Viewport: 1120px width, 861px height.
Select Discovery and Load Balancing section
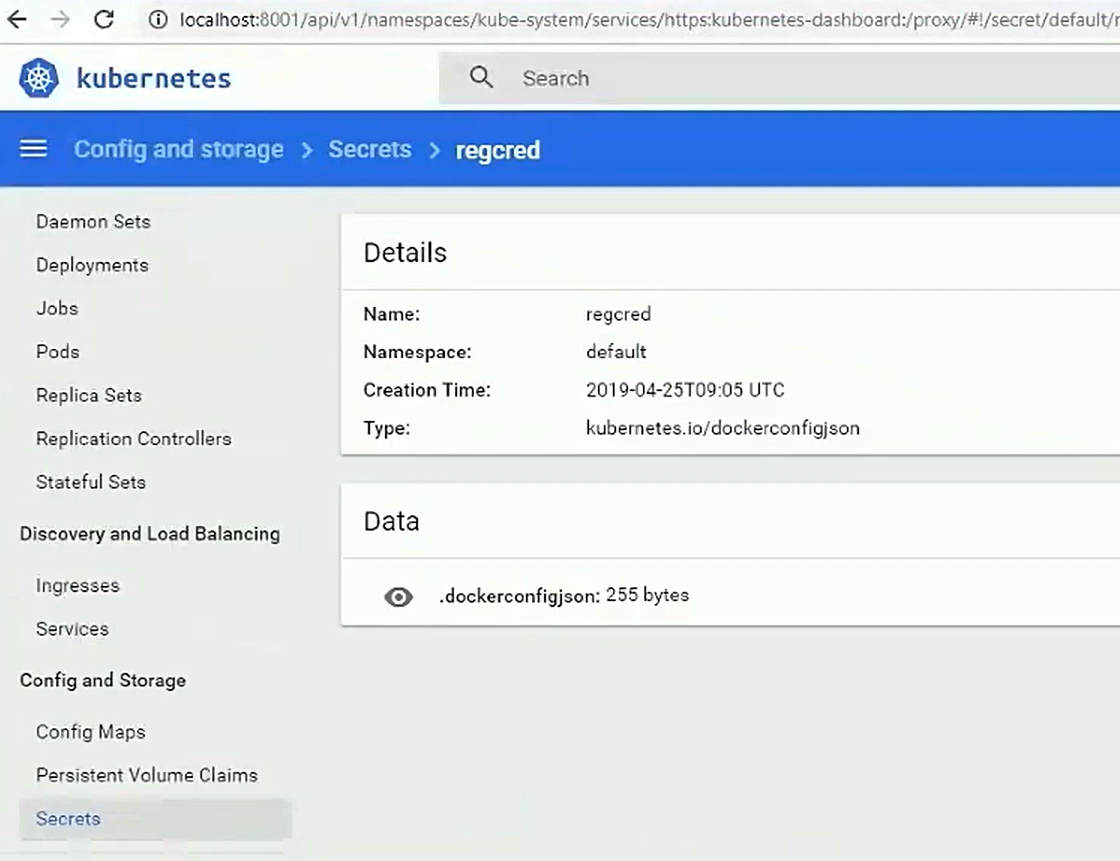tap(150, 534)
